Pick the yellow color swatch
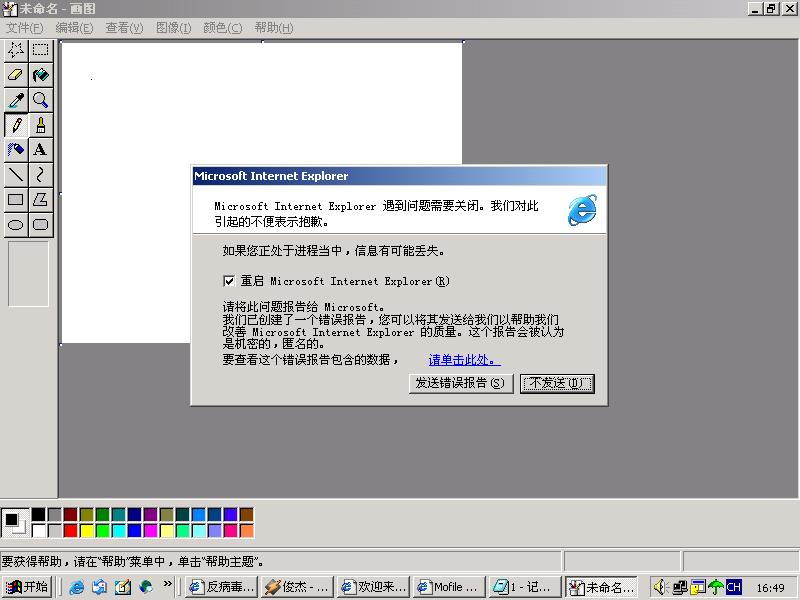 [87, 531]
